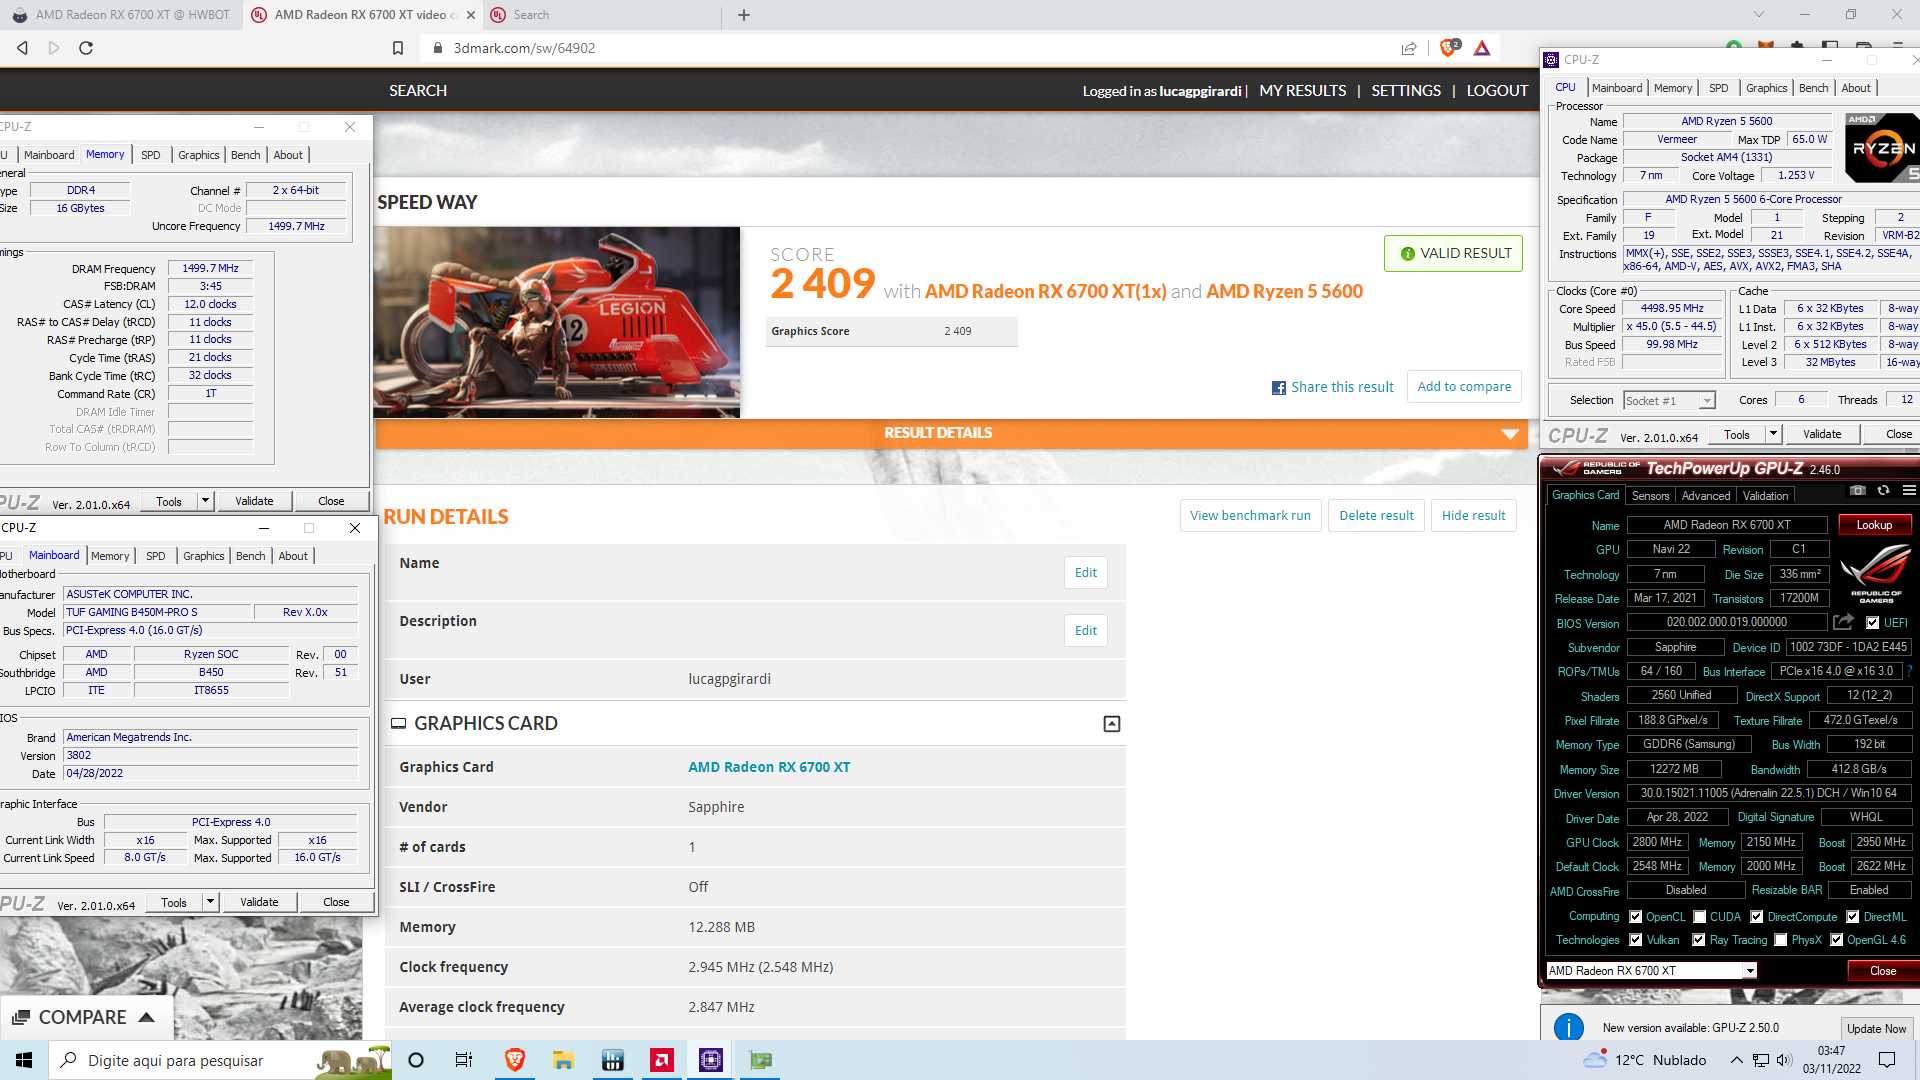
Task: Open GPU selection dropdown AMD Radeon RX 6700 XT
Action: [1651, 971]
